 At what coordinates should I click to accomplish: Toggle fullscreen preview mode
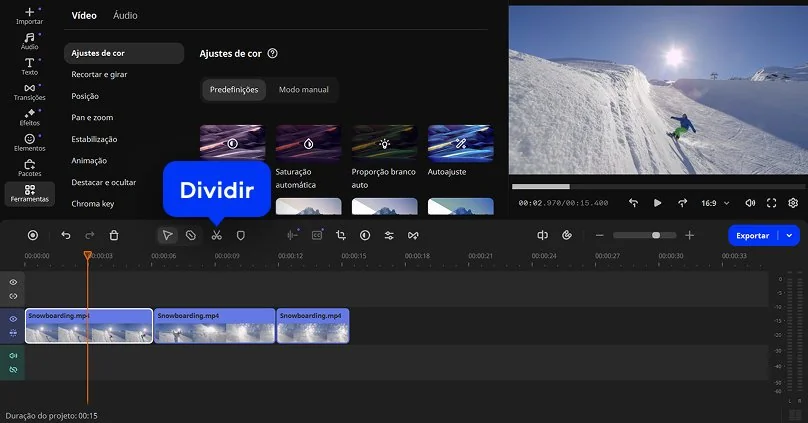pyautogui.click(x=771, y=203)
